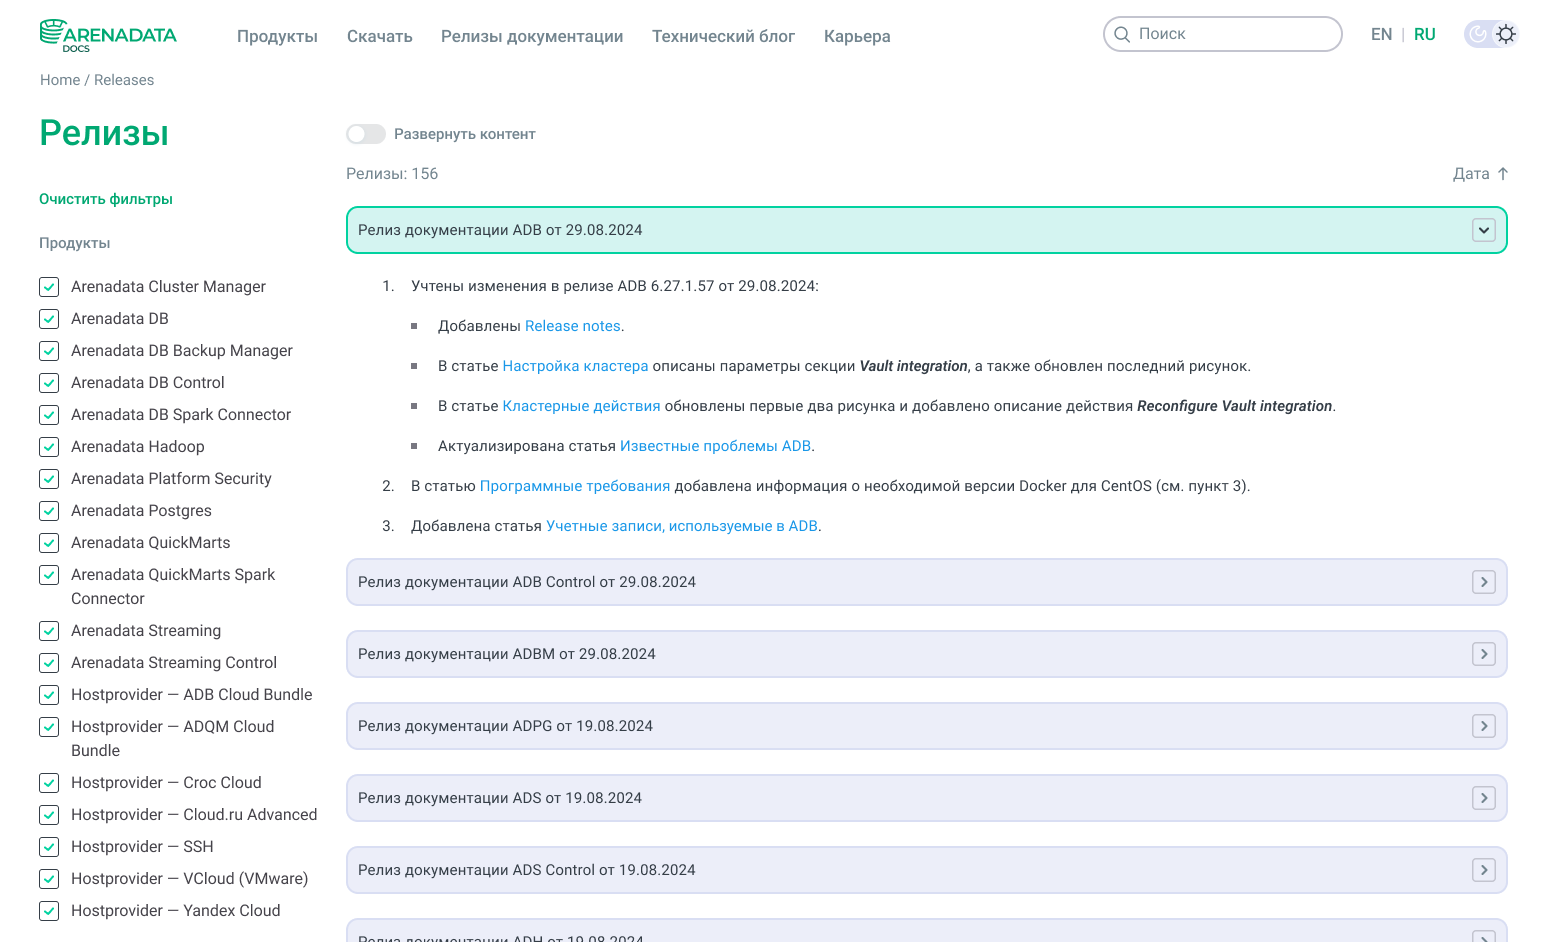Toggle the dark/light theme switch

coord(1491,34)
